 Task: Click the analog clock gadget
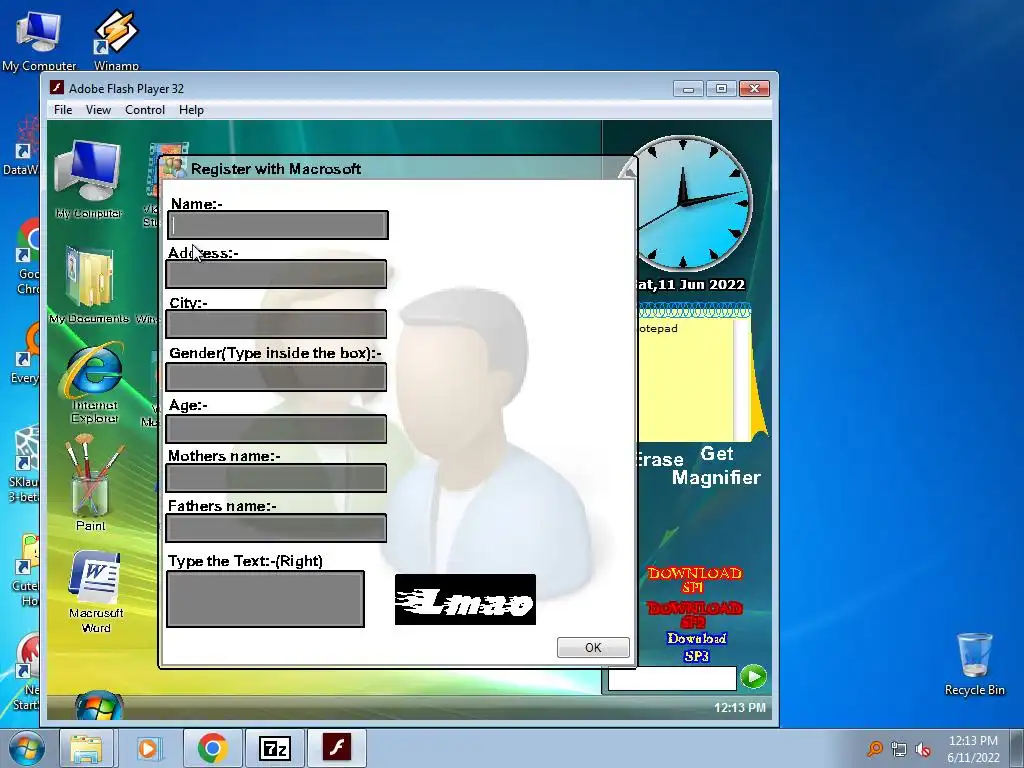[686, 203]
